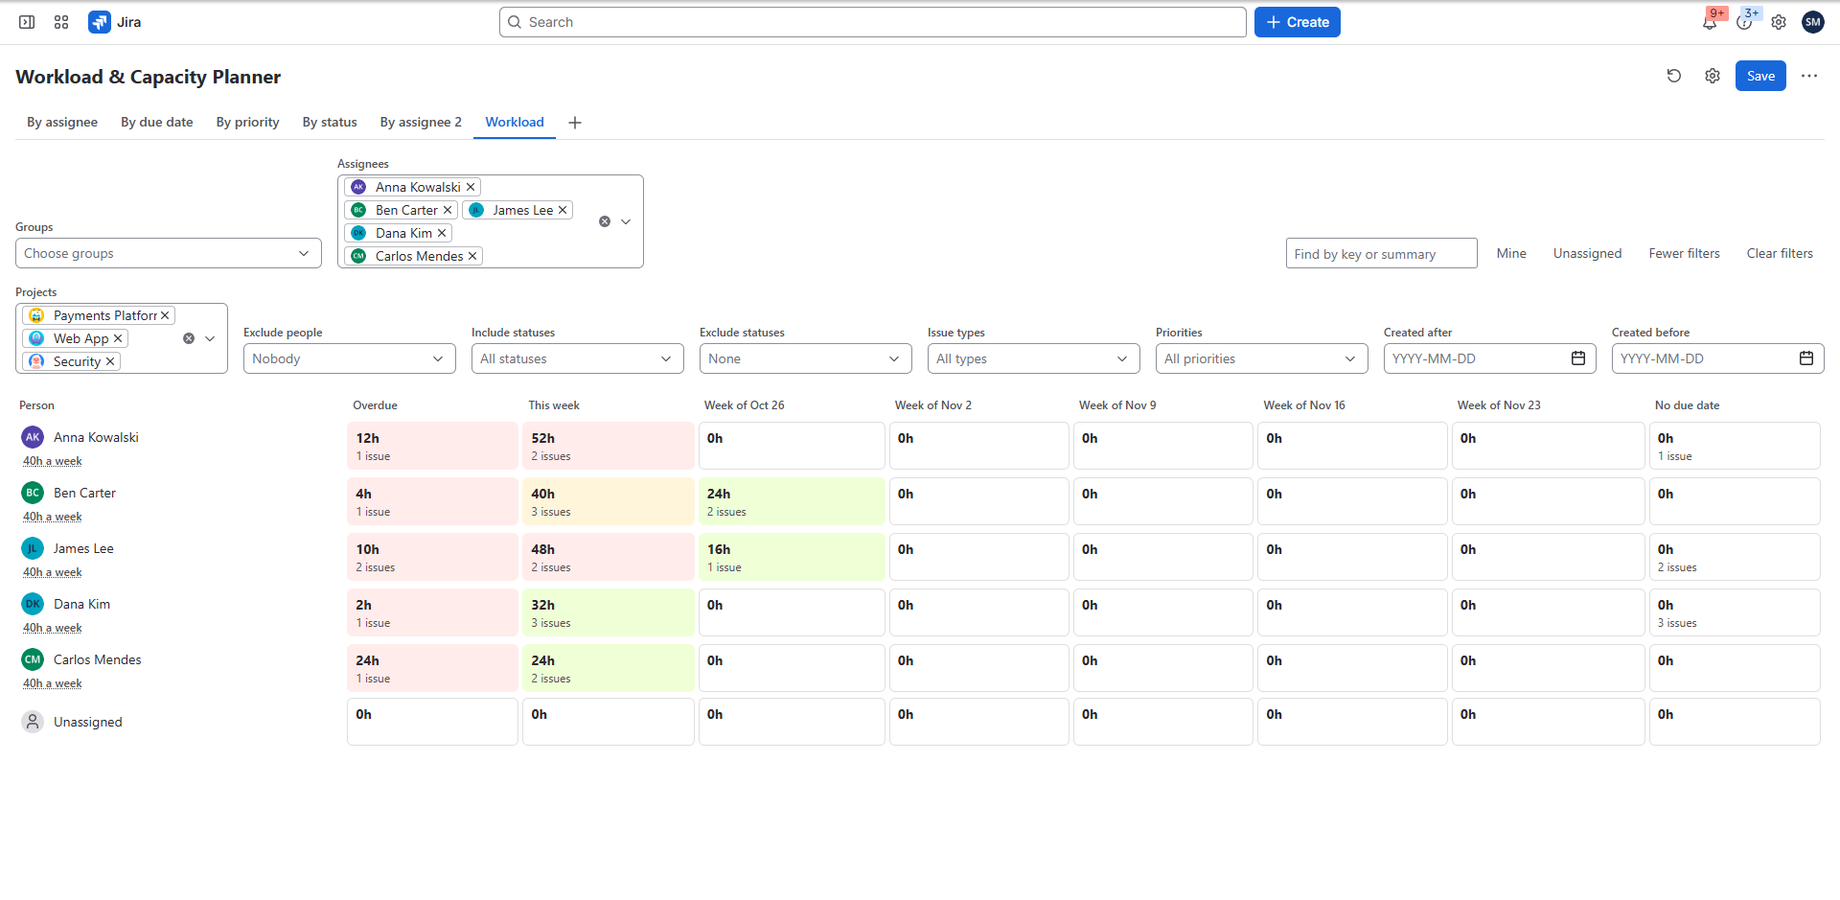
Task: Expand the Assignees dropdown chevron
Action: (x=626, y=222)
